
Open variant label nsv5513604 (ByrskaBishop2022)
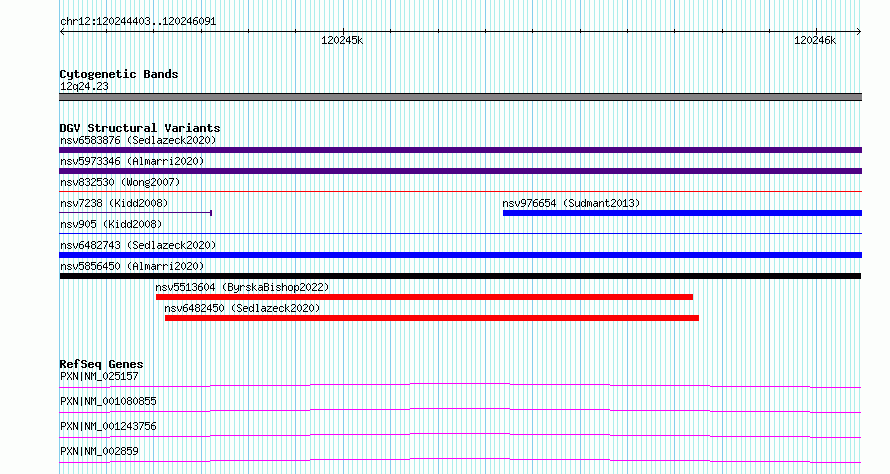[242, 287]
